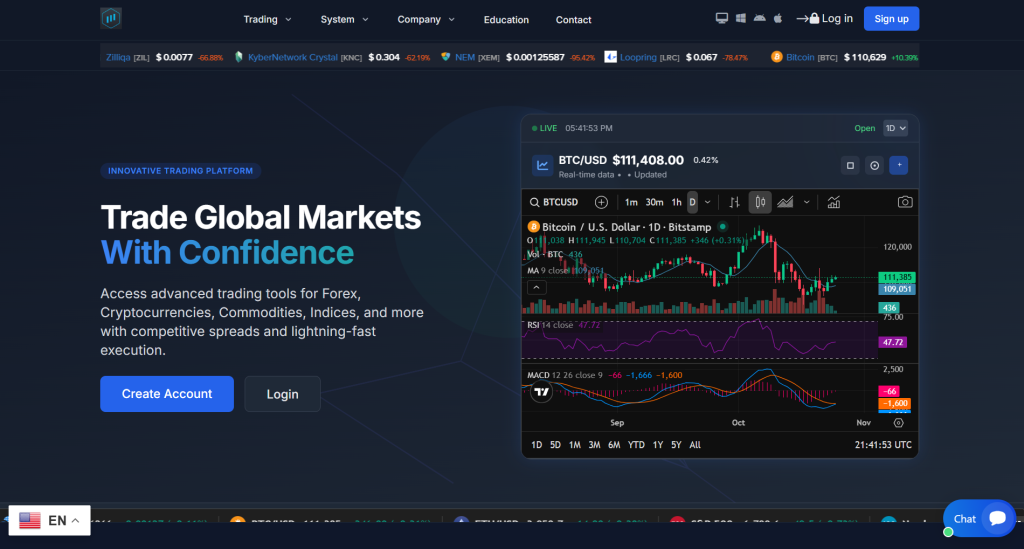
Task: Click the Create Account button
Action: [x=167, y=394]
